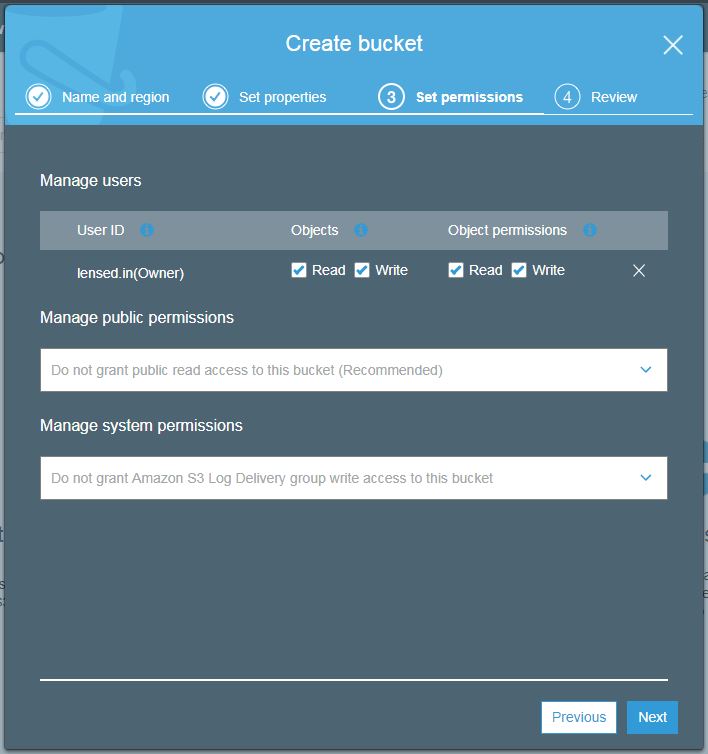Click the info icon next to Objects
708x754 pixels.
361,230
